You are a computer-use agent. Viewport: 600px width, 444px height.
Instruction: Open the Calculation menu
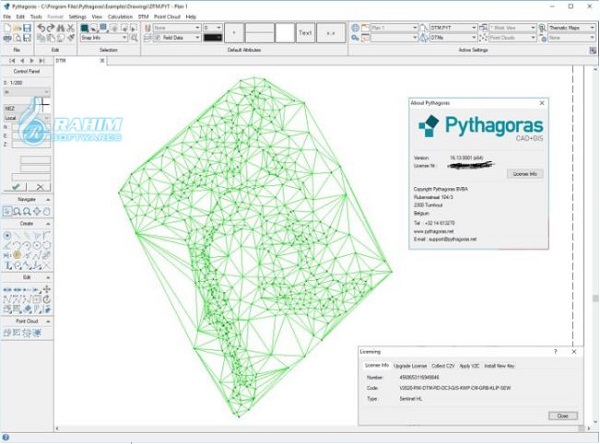[120, 17]
